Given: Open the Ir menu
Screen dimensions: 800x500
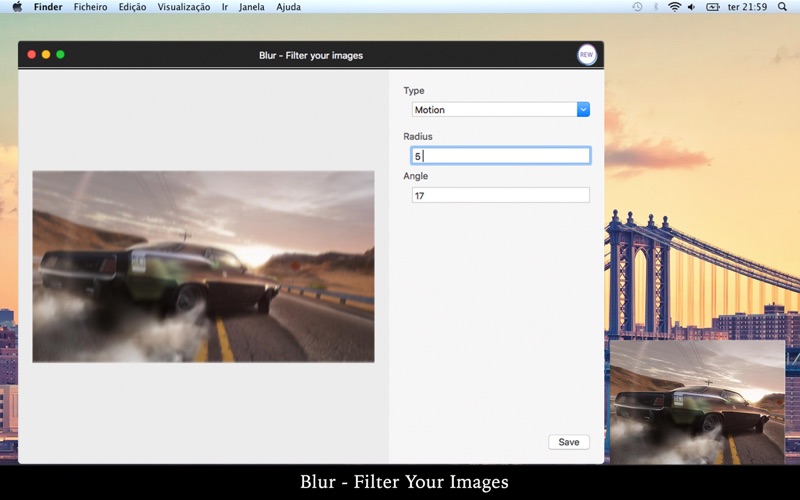Looking at the screenshot, I should [x=224, y=7].
